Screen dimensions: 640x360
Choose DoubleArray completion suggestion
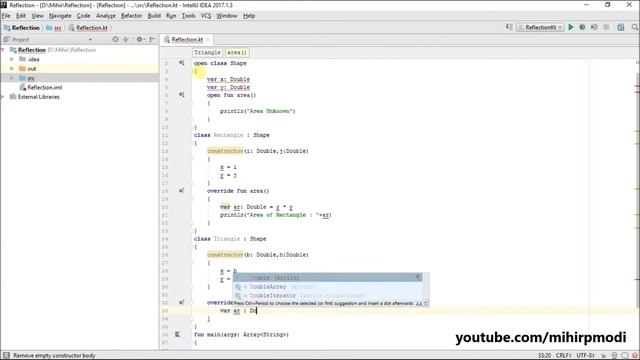(x=328, y=287)
